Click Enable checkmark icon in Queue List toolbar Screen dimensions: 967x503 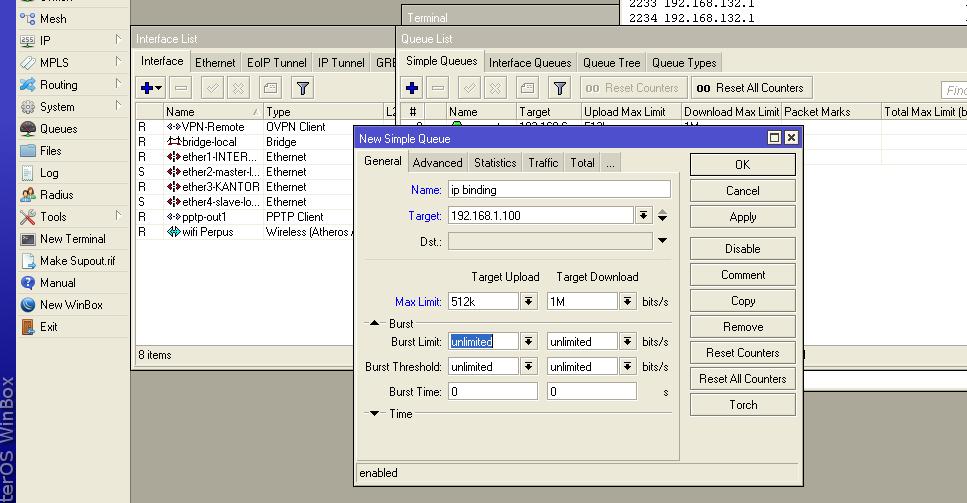point(469,88)
